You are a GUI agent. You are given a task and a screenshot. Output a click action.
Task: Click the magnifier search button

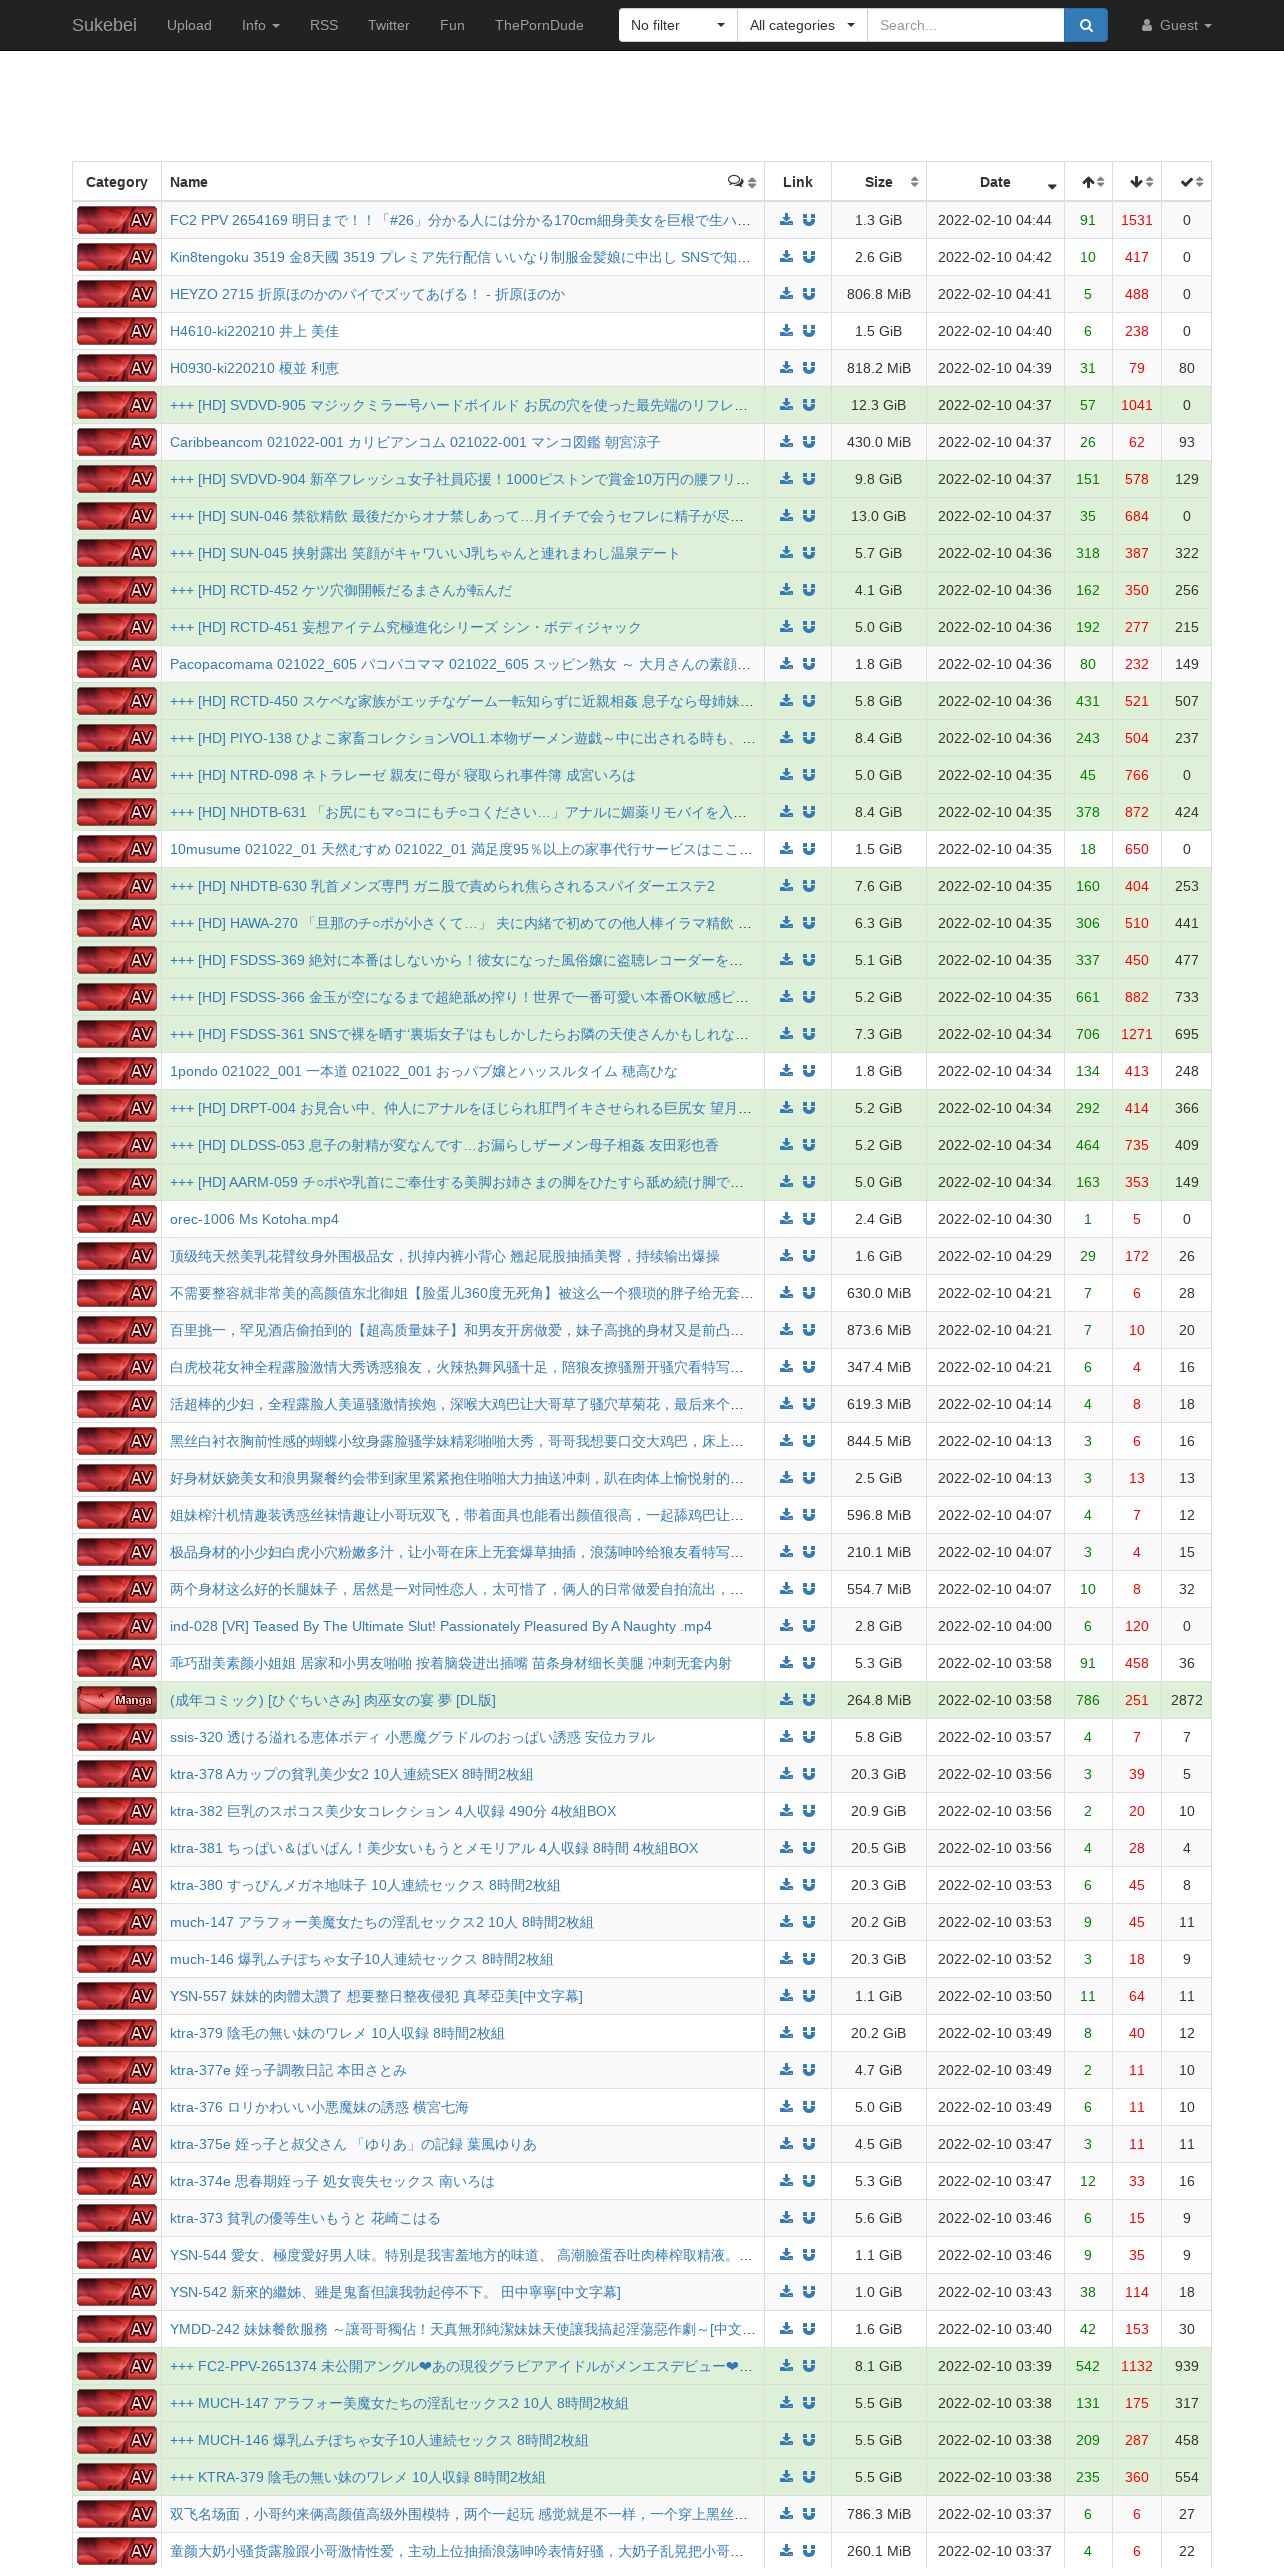click(1086, 25)
